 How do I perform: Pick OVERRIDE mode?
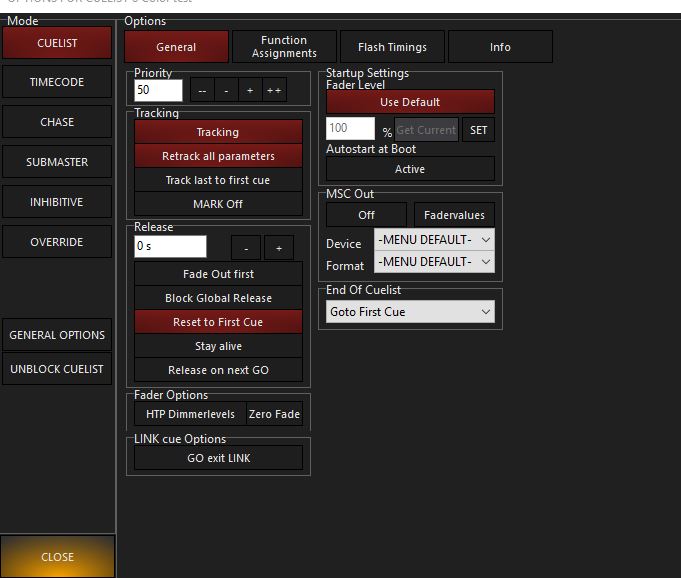tap(57, 242)
